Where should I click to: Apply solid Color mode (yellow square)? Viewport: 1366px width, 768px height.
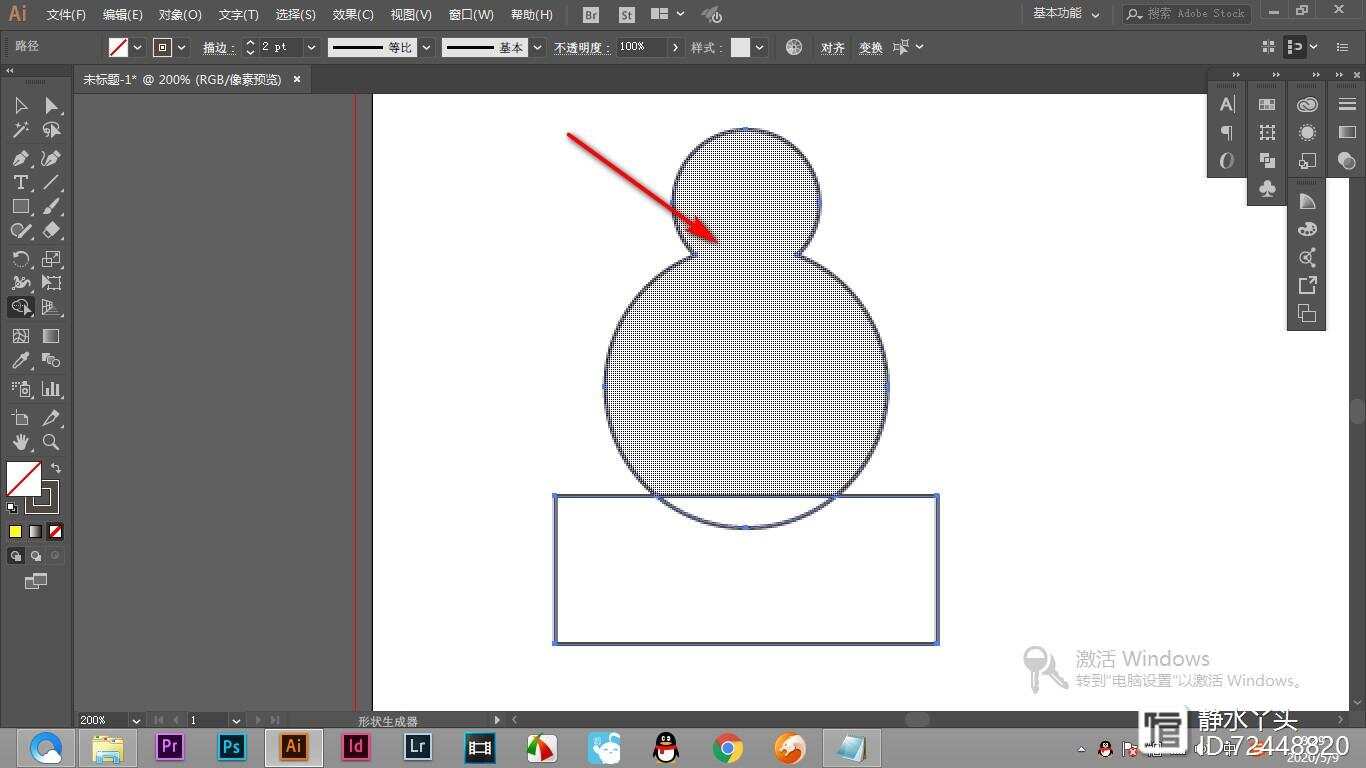tap(15, 532)
